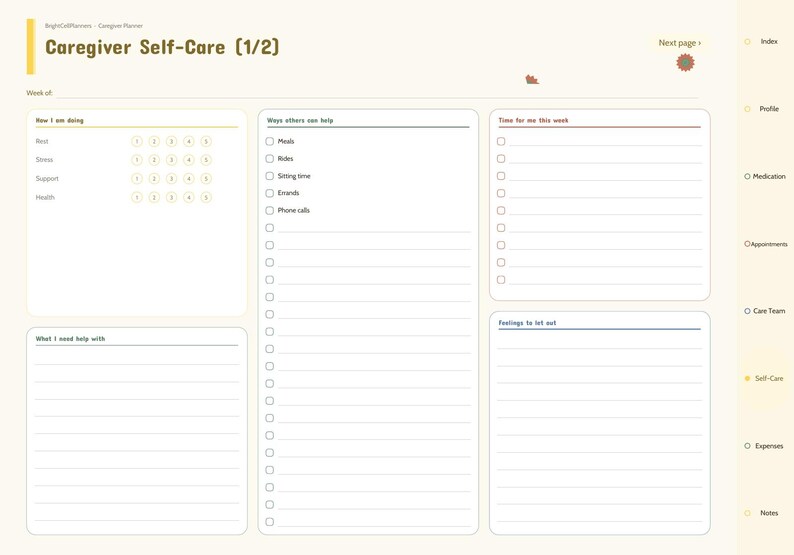Image resolution: width=794 pixels, height=555 pixels.
Task: Click the Support row label
Action: (x=47, y=178)
